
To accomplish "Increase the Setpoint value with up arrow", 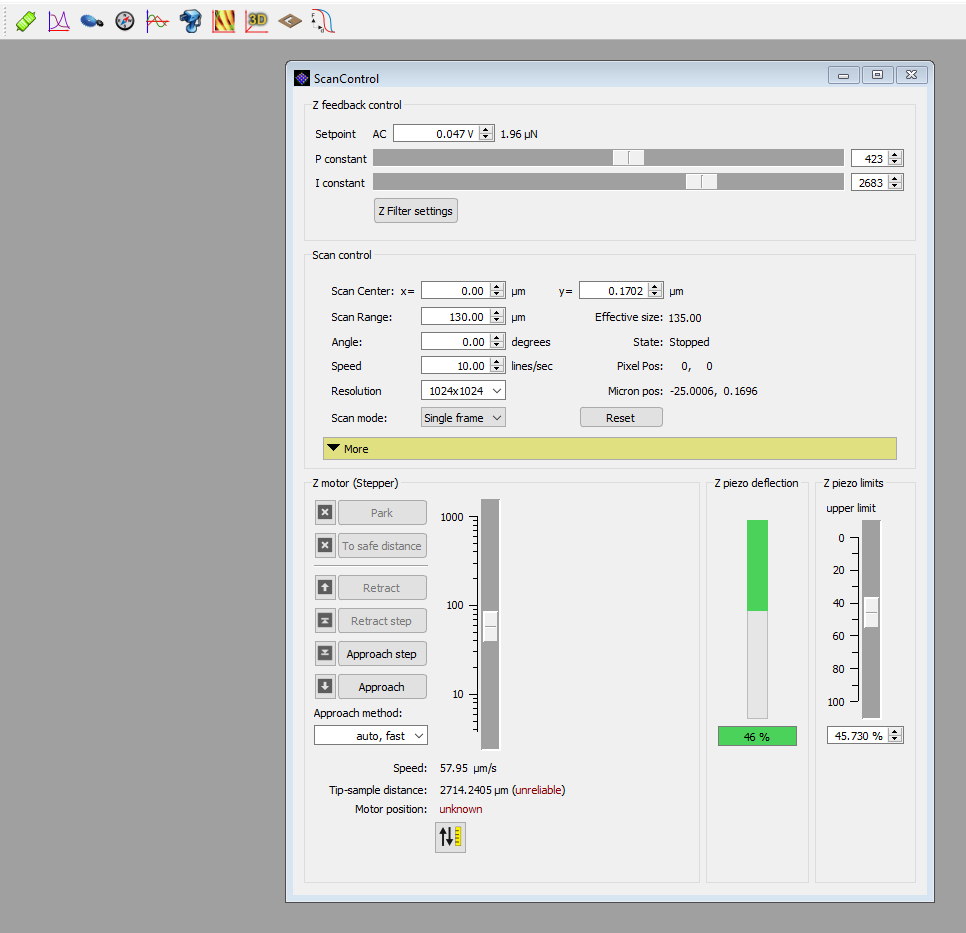I will pyautogui.click(x=486, y=130).
